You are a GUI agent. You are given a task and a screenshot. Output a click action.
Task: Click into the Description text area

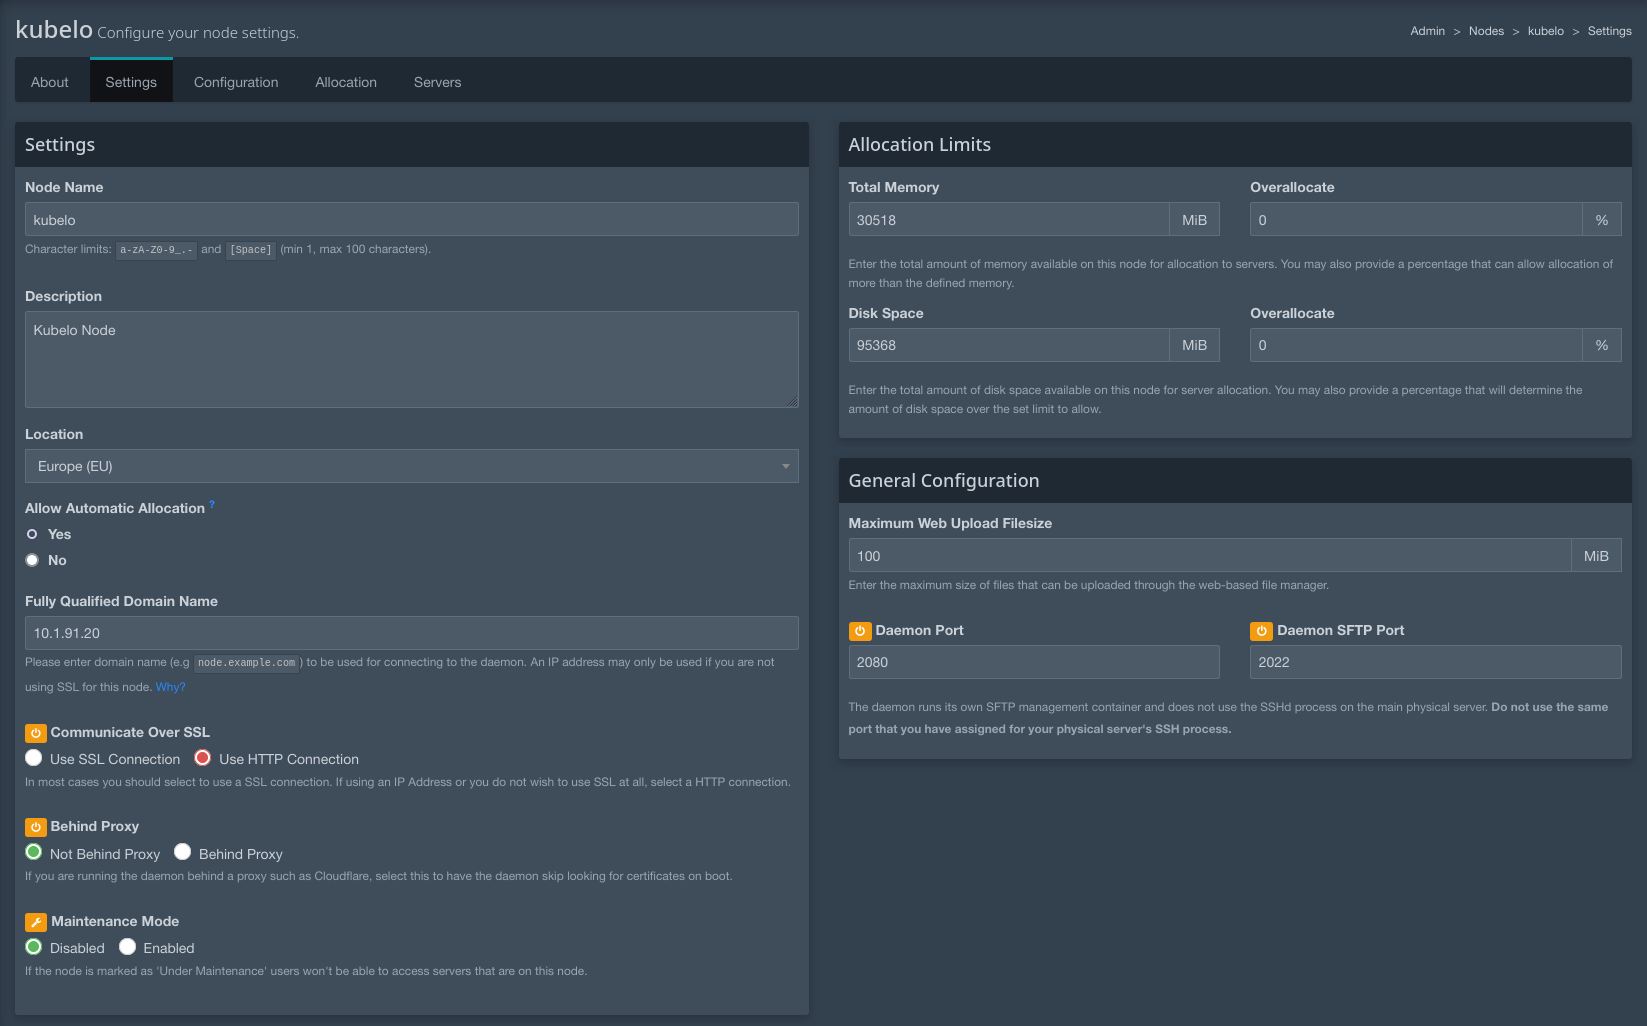(x=412, y=359)
